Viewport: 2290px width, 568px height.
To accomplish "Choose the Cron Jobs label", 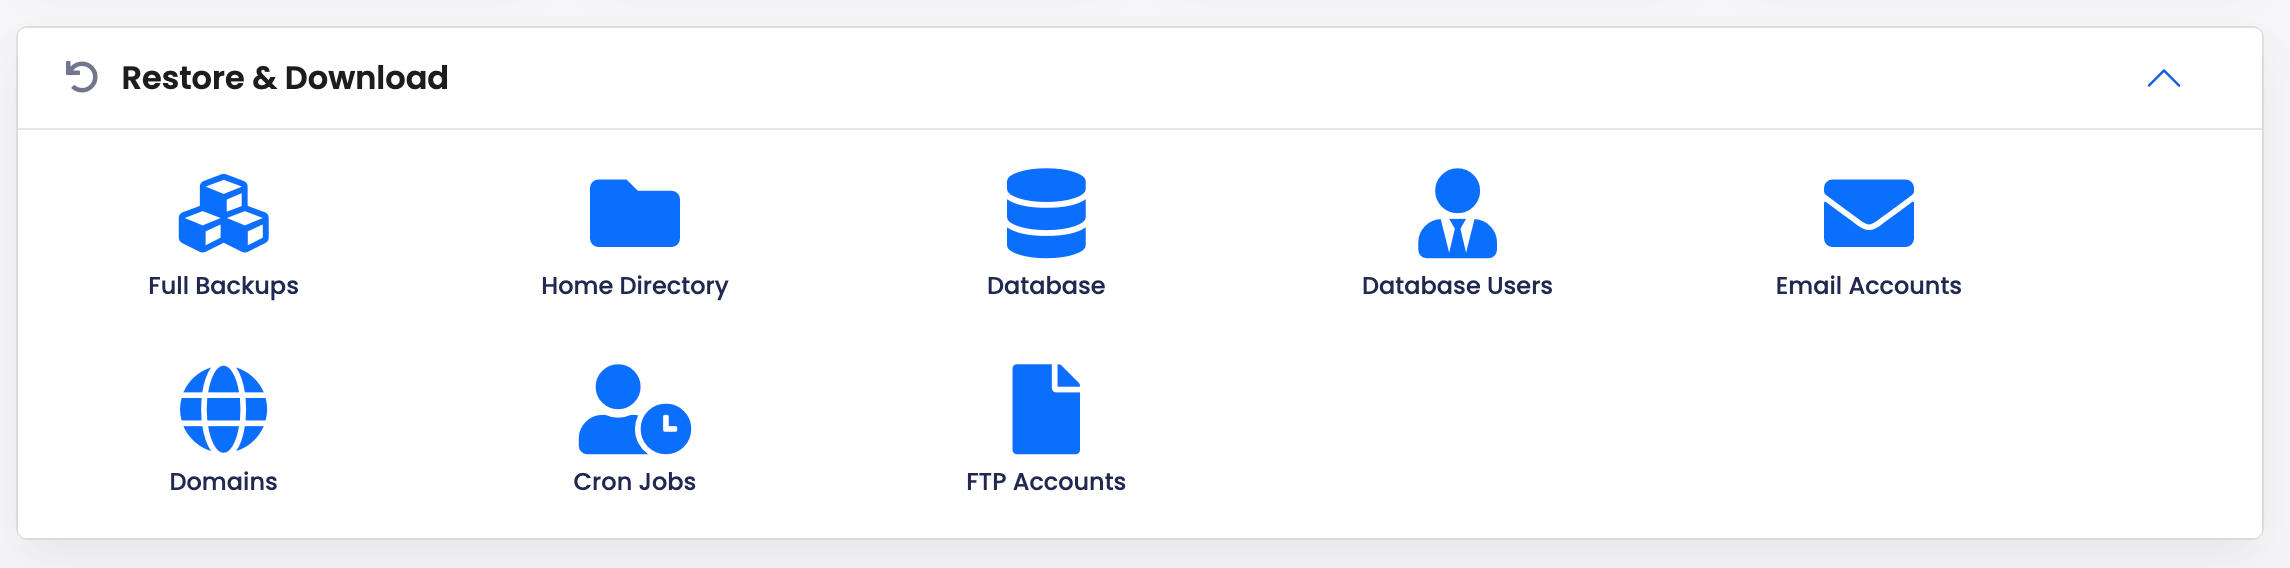I will click(x=635, y=482).
